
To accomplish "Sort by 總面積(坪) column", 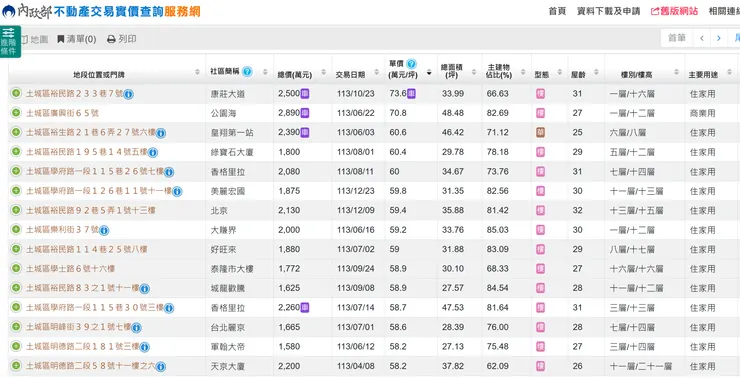I will [x=473, y=72].
